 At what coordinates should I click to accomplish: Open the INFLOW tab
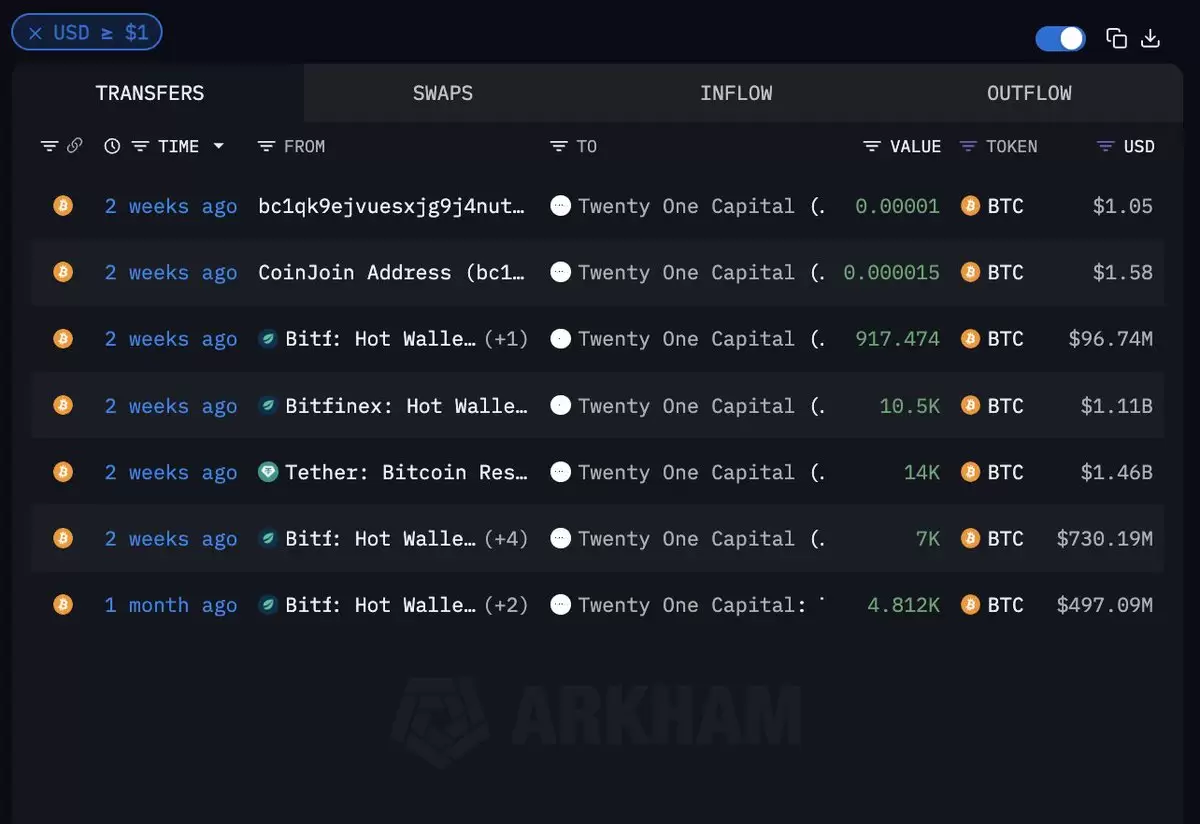tap(736, 93)
